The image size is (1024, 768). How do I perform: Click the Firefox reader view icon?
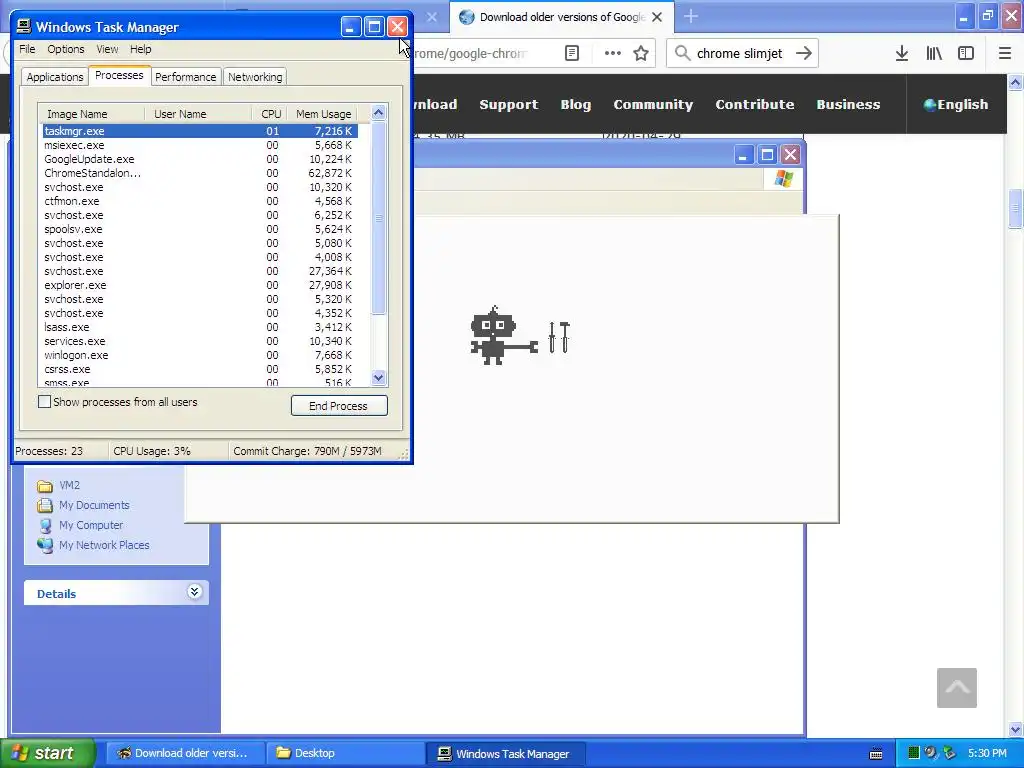[x=571, y=54]
